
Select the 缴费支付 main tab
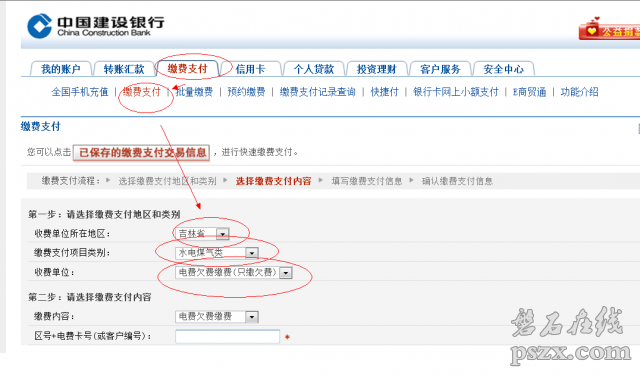pos(188,68)
